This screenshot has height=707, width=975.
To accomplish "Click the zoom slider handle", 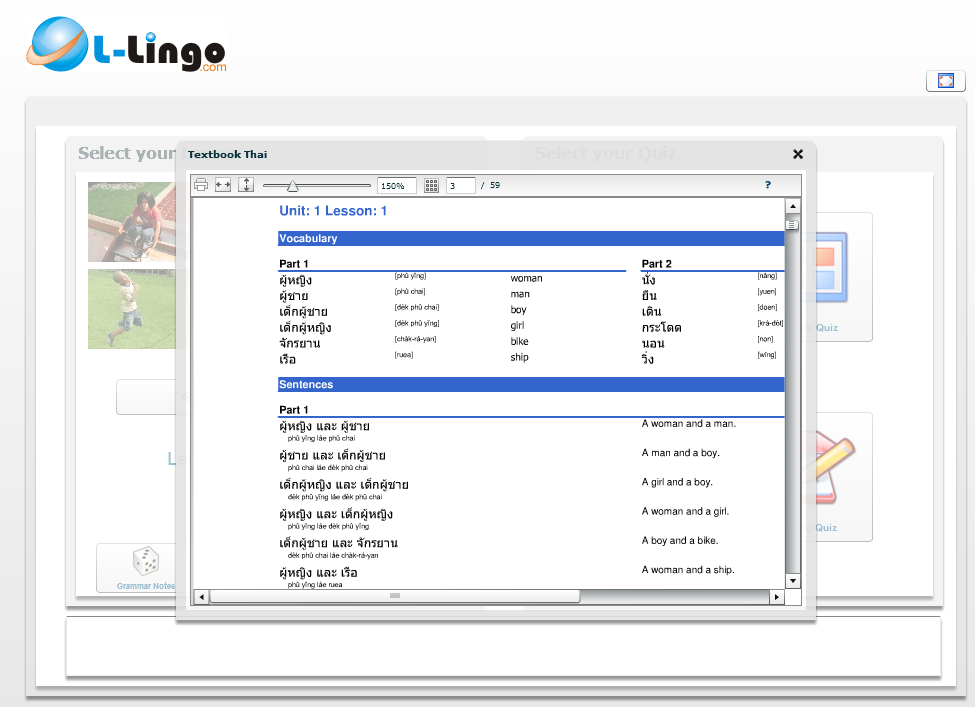I will [x=292, y=186].
